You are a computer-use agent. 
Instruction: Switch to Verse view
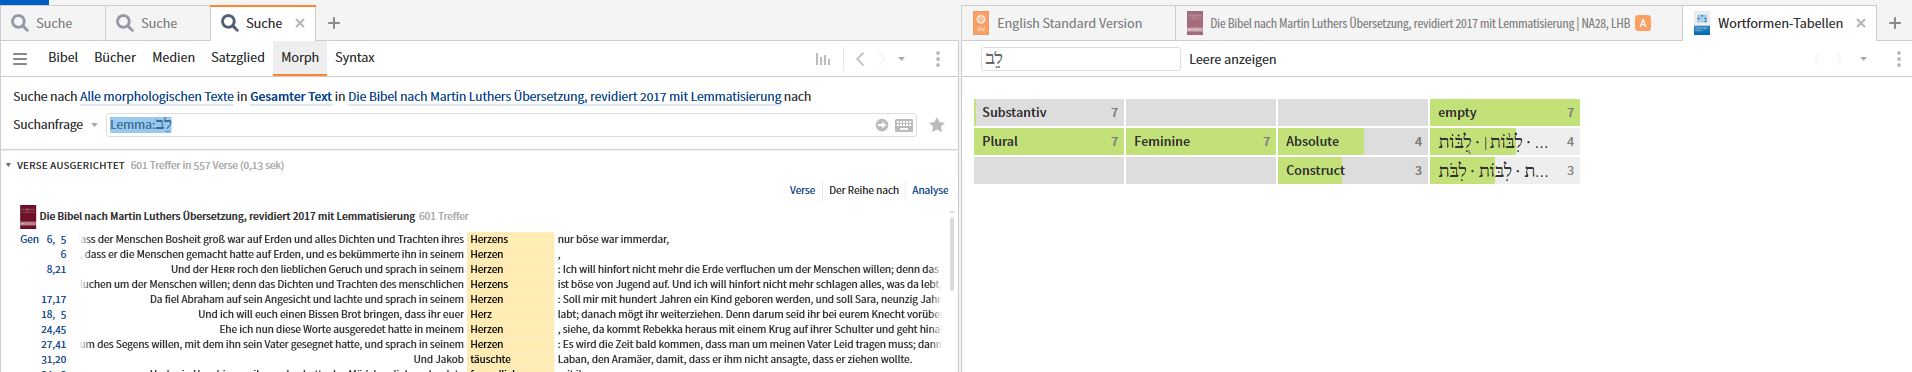coord(802,190)
